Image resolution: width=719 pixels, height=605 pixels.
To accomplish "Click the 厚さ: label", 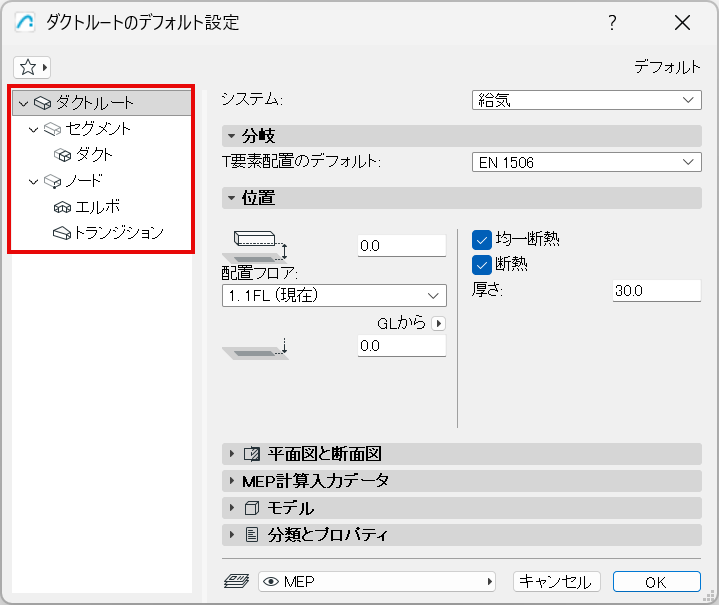I will 487,290.
